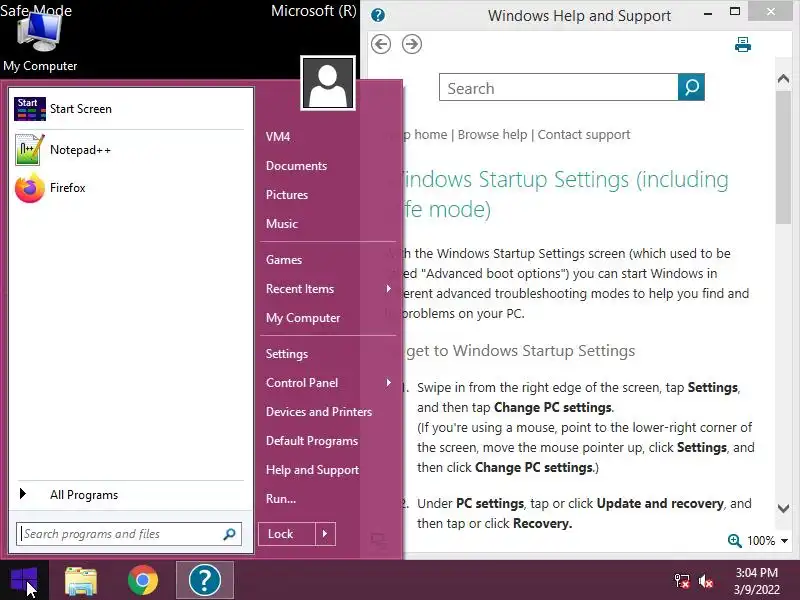Print the help topic
This screenshot has width=800, height=600.
pyautogui.click(x=743, y=45)
